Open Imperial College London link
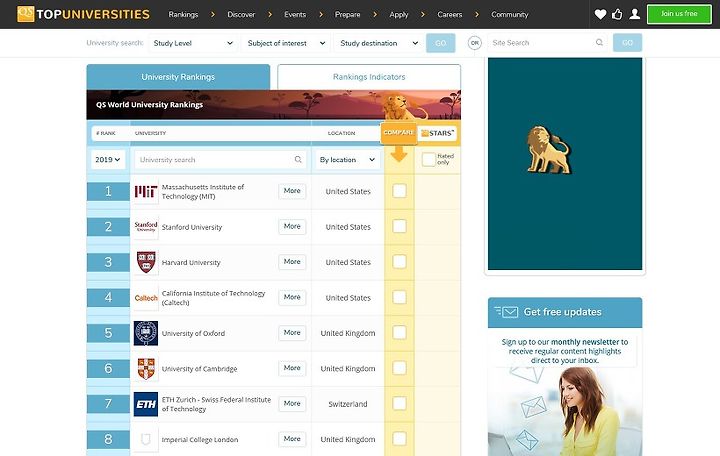720x456 pixels. [200, 439]
